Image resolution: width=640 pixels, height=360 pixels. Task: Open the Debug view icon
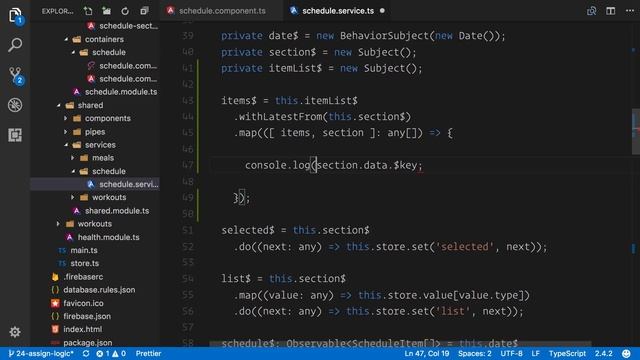pos(15,105)
